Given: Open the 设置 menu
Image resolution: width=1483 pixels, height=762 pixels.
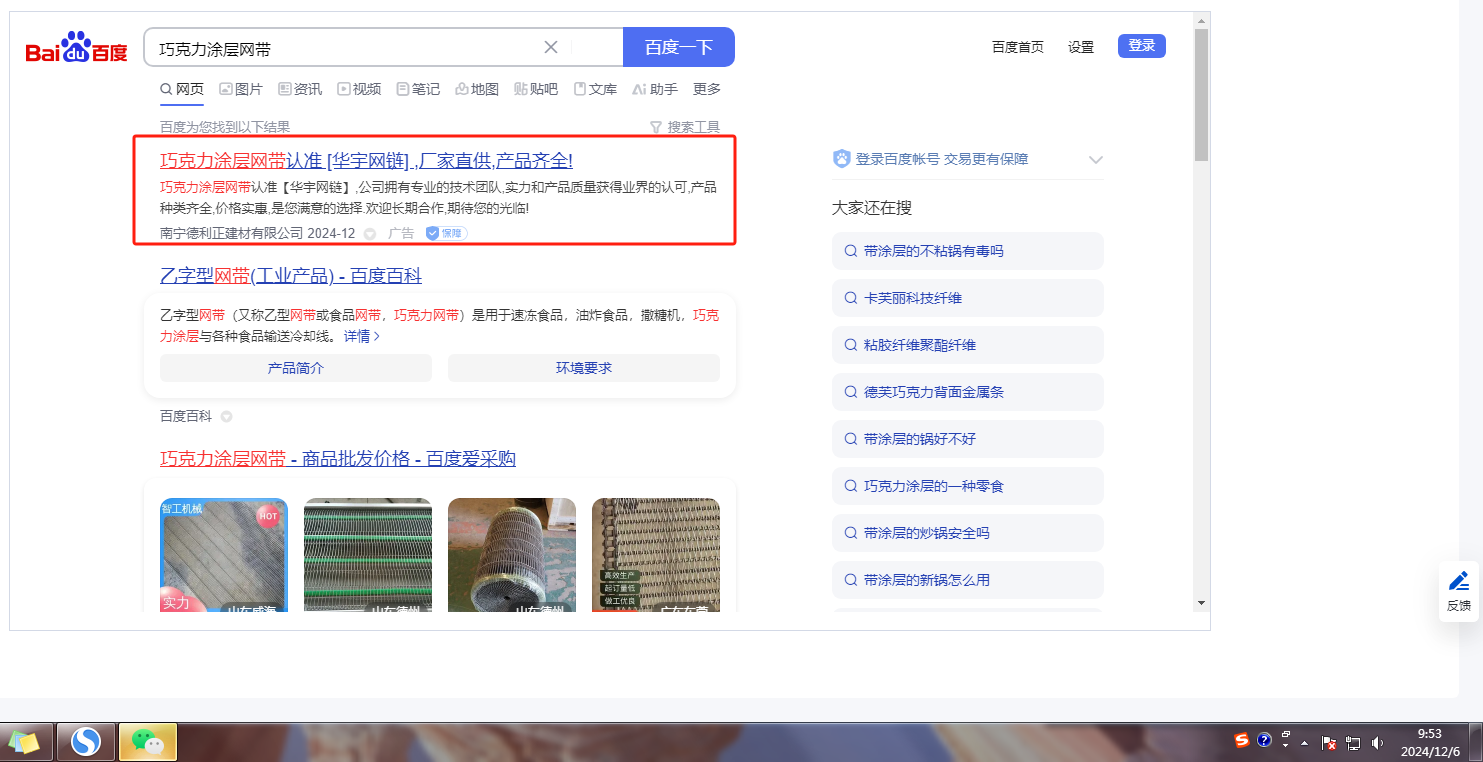Looking at the screenshot, I should tap(1081, 47).
